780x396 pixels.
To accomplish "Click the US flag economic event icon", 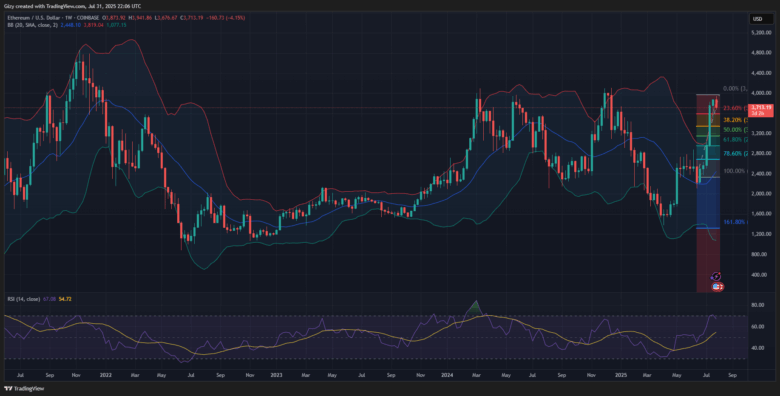I will coord(716,287).
